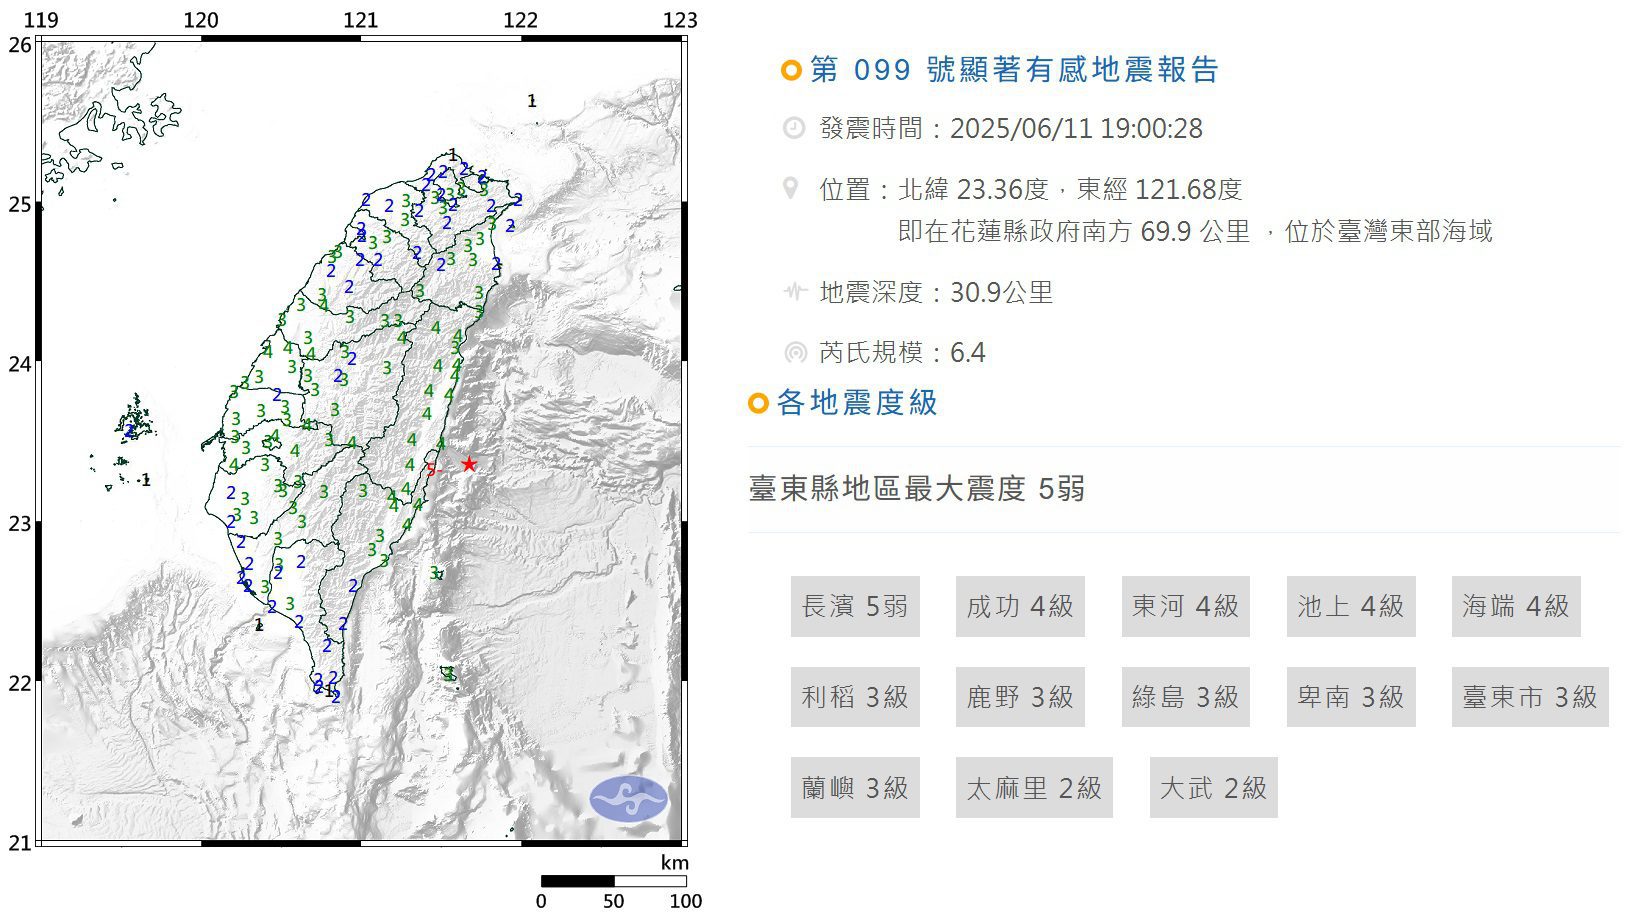This screenshot has height=920, width=1626.
Task: Open the 池上 4級 tile
Action: [x=1351, y=606]
